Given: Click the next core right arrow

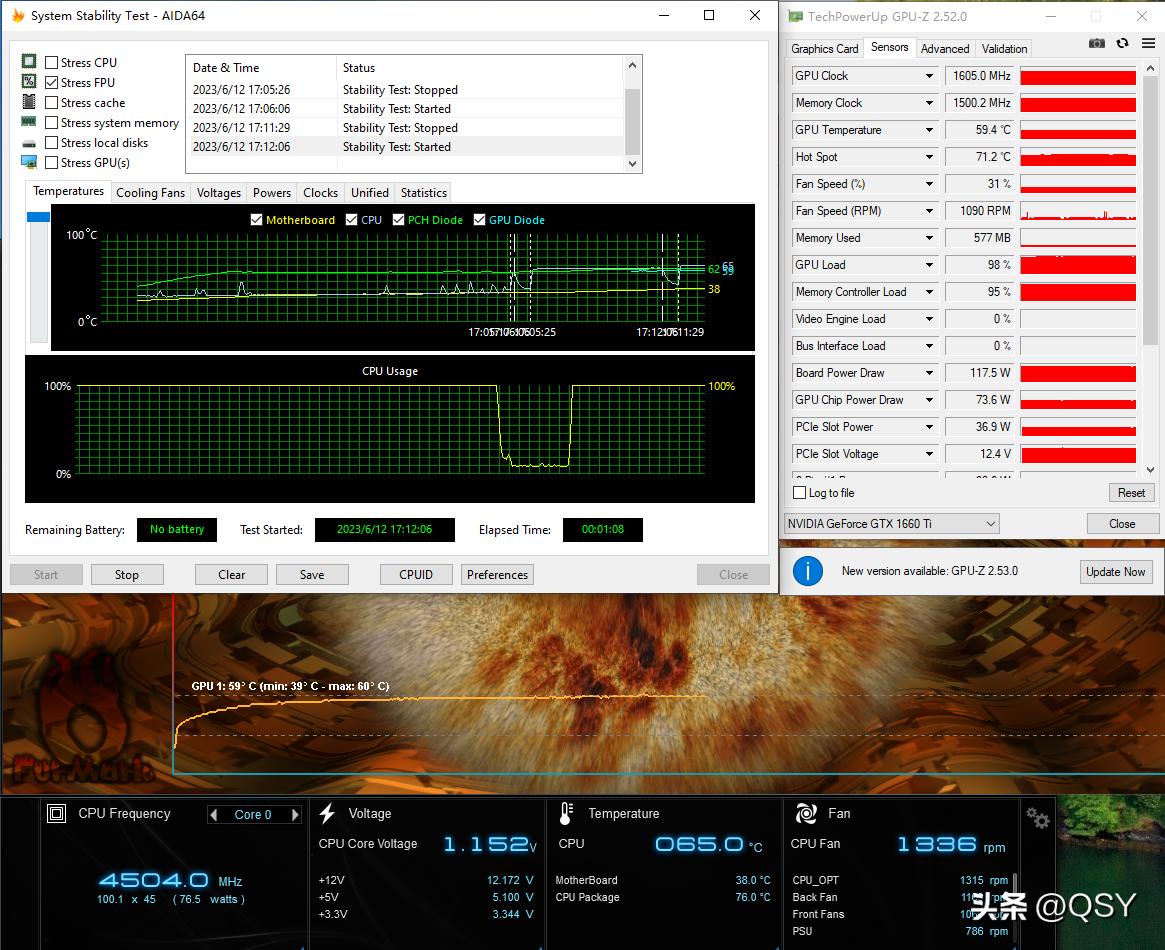Looking at the screenshot, I should (295, 815).
